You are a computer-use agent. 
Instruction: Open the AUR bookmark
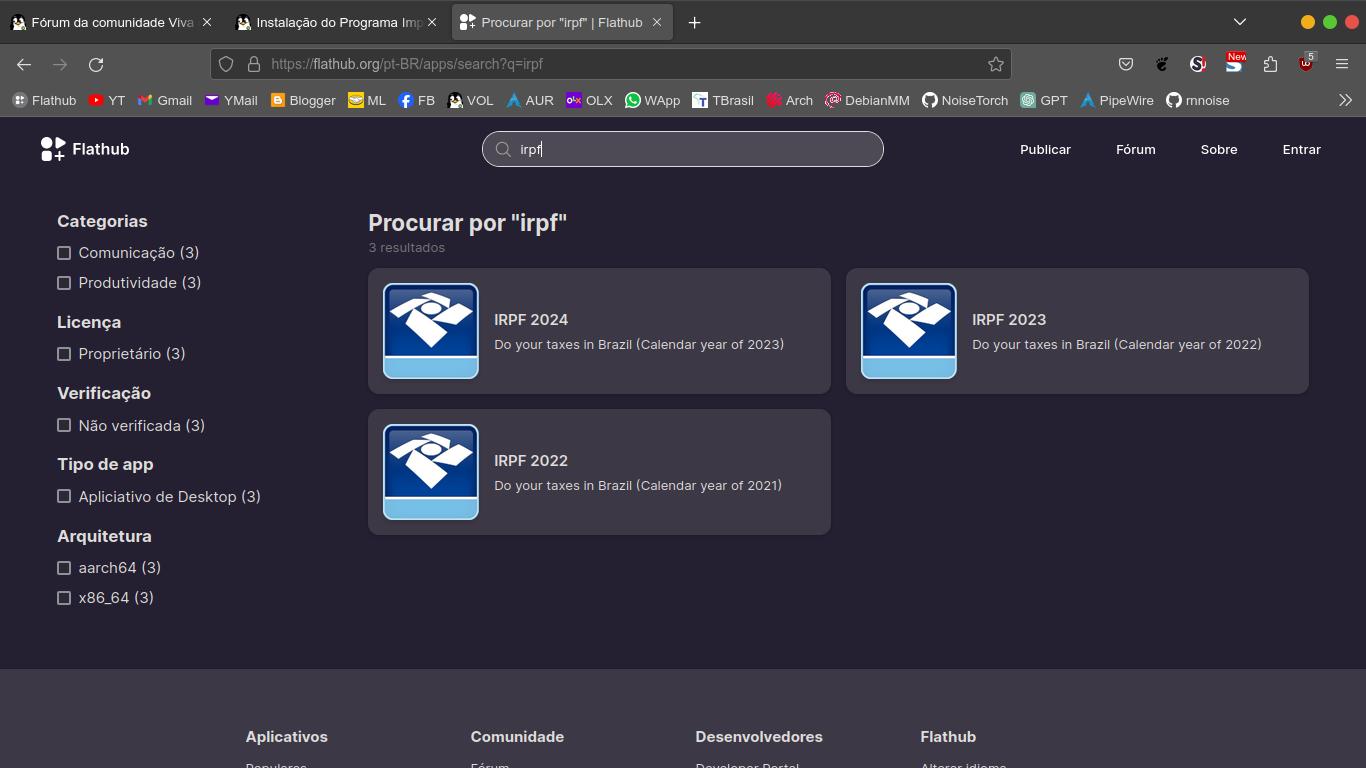tap(530, 100)
